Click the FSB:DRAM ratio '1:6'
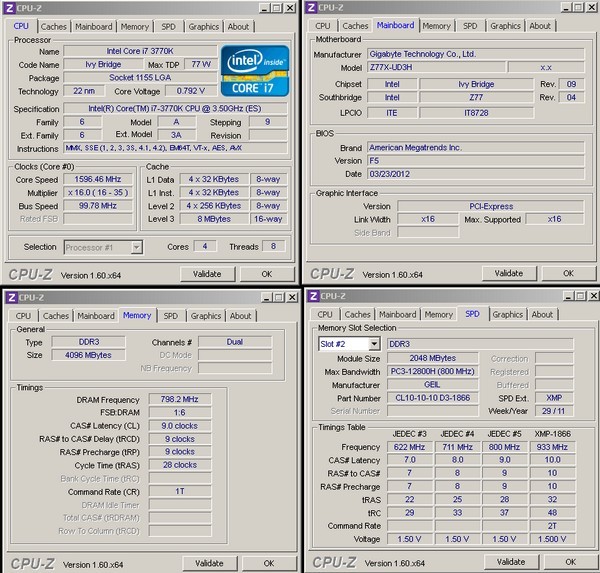 (x=180, y=412)
